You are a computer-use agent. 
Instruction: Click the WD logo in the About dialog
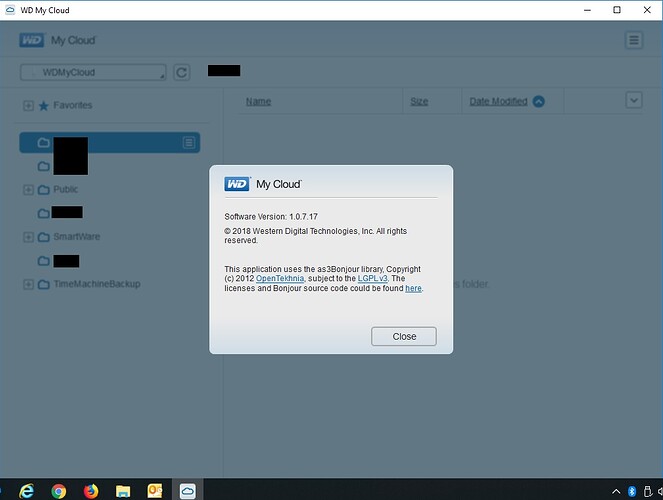(x=237, y=184)
